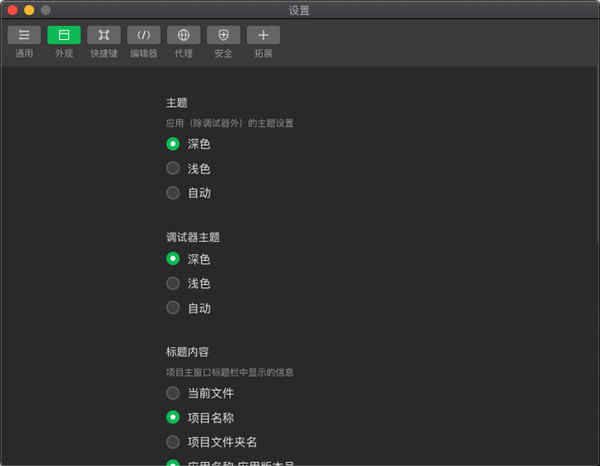Open the 代理 (Proxy) globe icon
This screenshot has width=600, height=466.
point(183,35)
